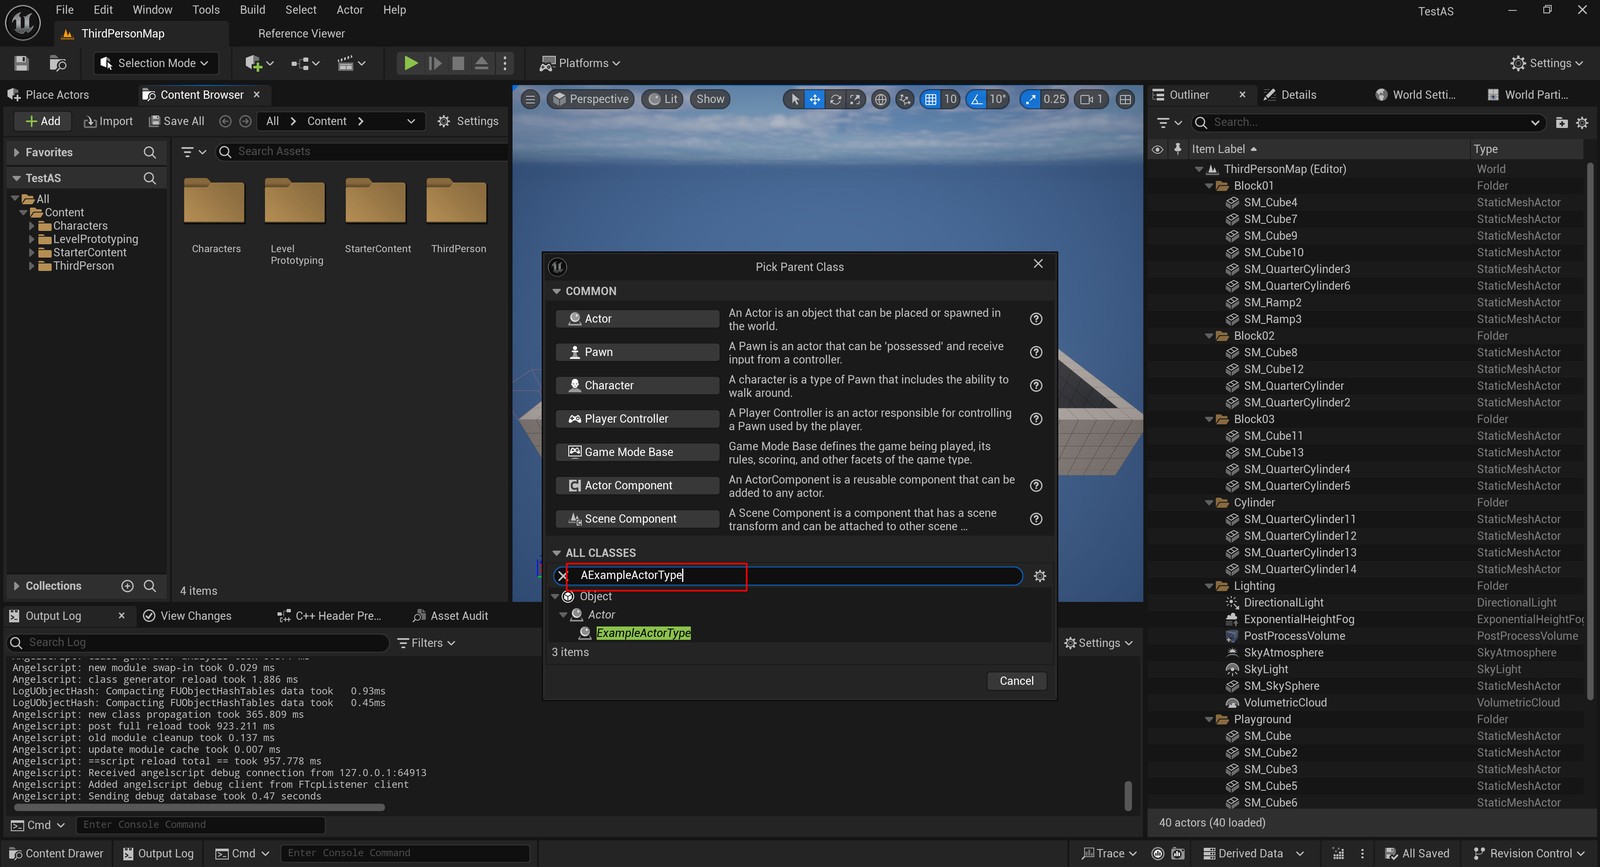1600x867 pixels.
Task: Open Outliner settings gear icon
Action: click(1582, 122)
